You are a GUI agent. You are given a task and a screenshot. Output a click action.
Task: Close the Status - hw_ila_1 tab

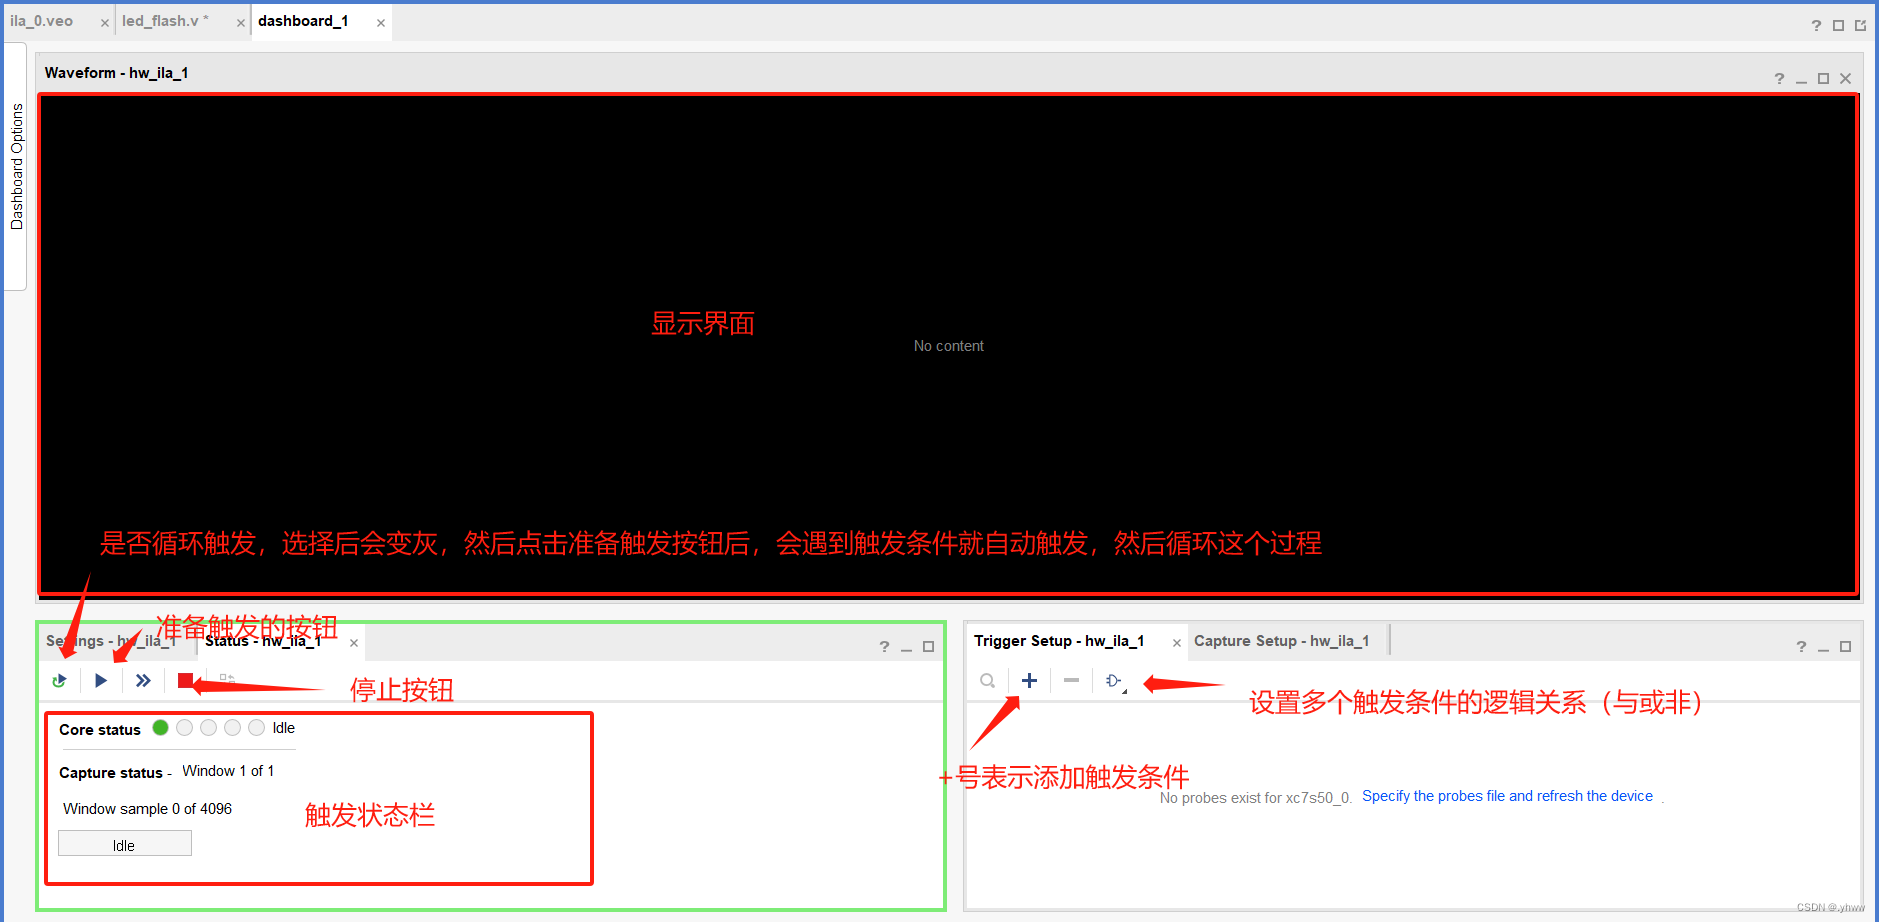point(353,643)
